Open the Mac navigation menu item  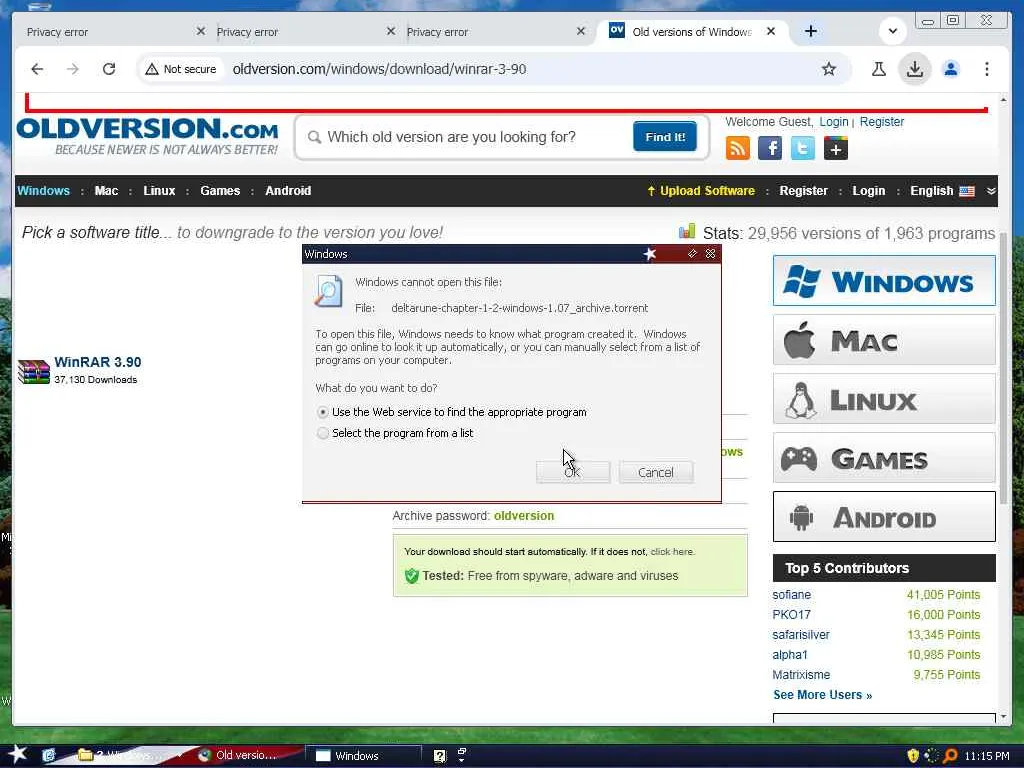click(106, 191)
